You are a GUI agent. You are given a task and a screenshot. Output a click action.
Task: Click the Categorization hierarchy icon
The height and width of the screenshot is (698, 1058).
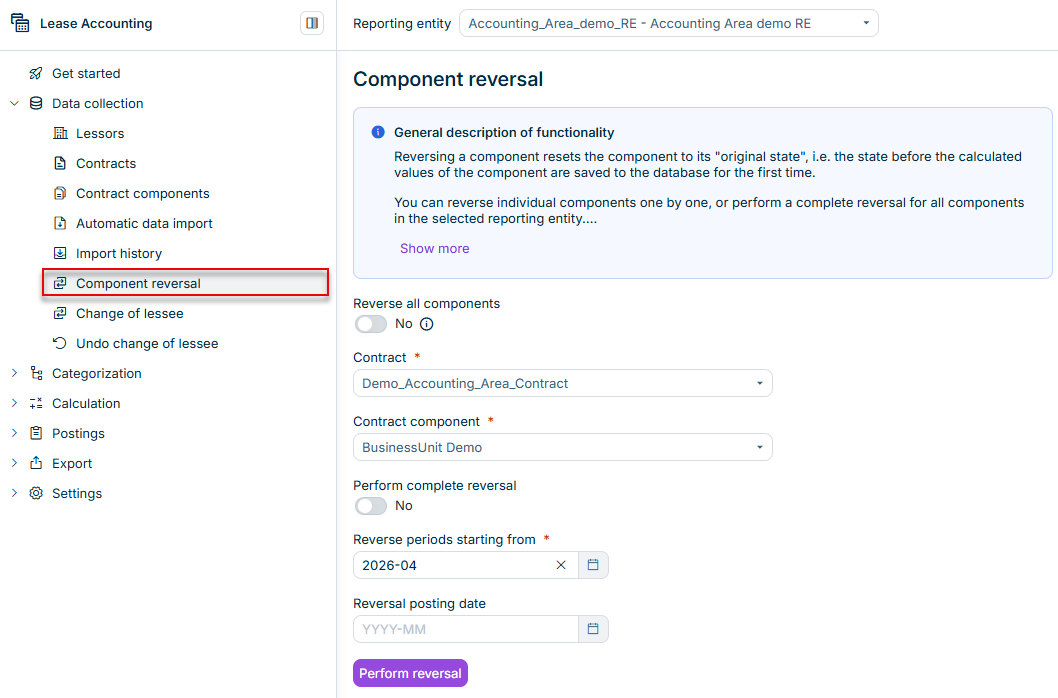pyautogui.click(x=36, y=373)
